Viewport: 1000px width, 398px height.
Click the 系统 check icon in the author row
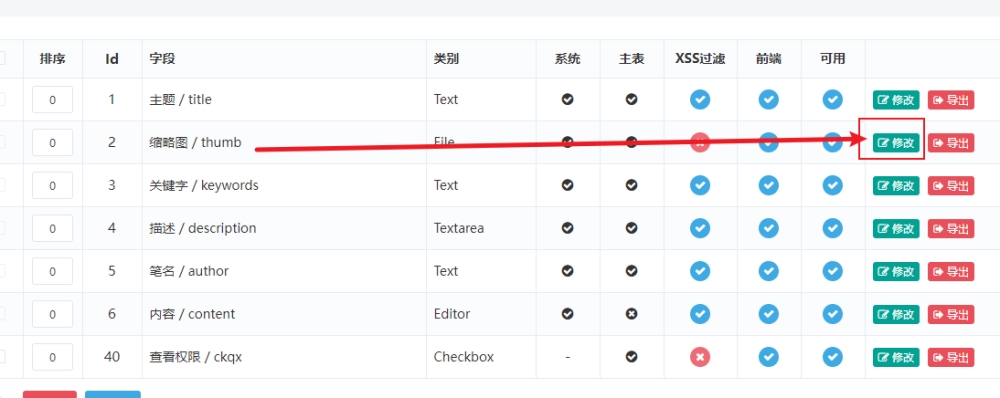point(568,271)
